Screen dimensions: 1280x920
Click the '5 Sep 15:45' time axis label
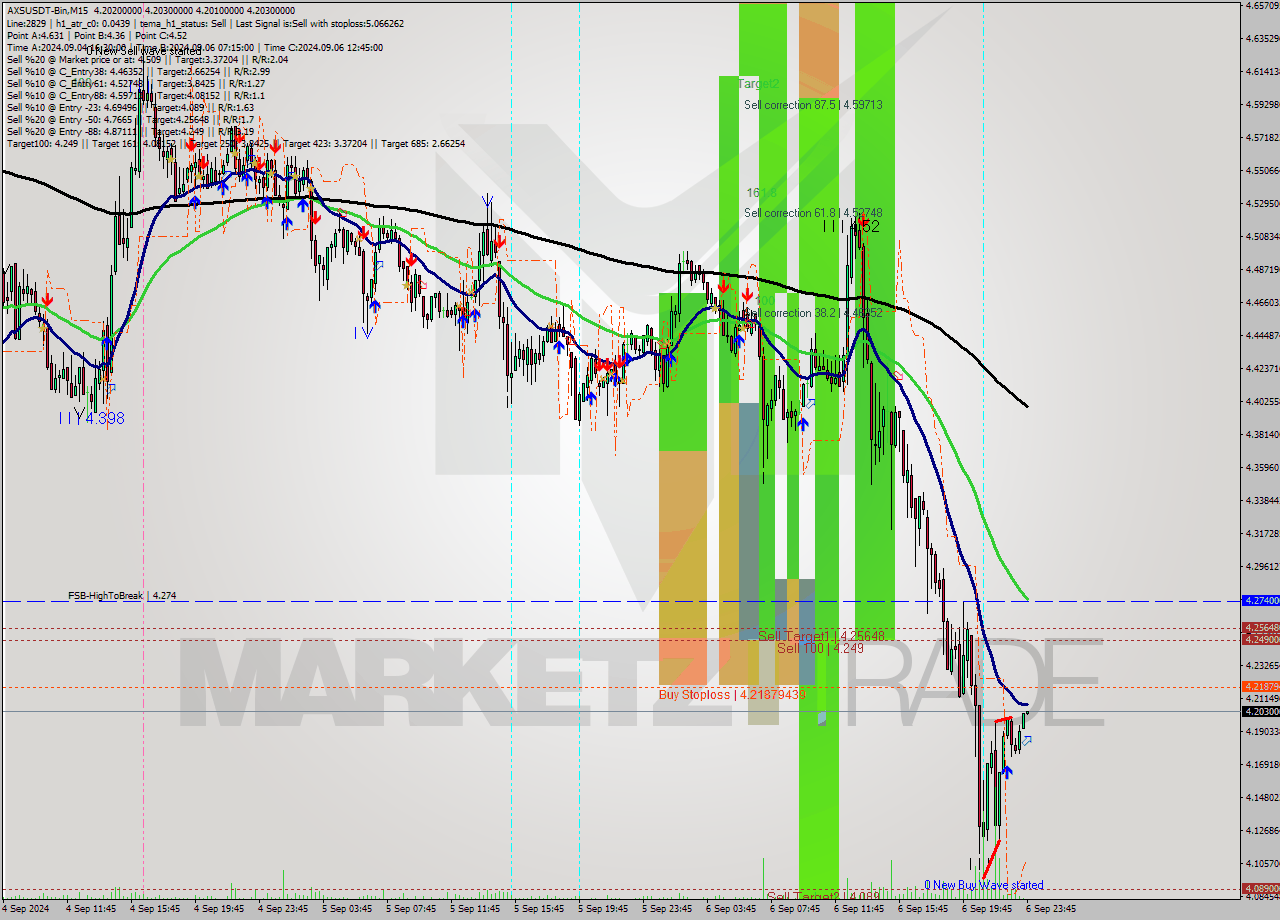pyautogui.click(x=539, y=909)
